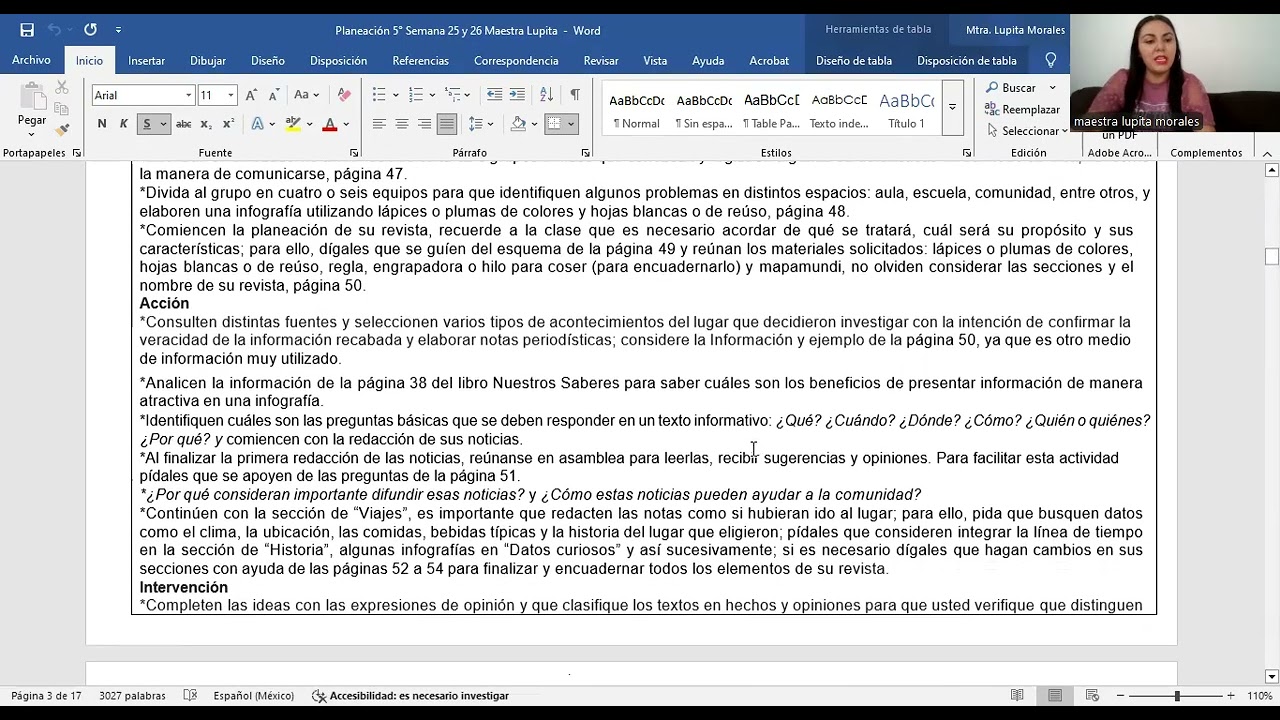Screen dimensions: 1280x720
Task: Switch to the Web Layout view icon
Action: tap(1092, 696)
